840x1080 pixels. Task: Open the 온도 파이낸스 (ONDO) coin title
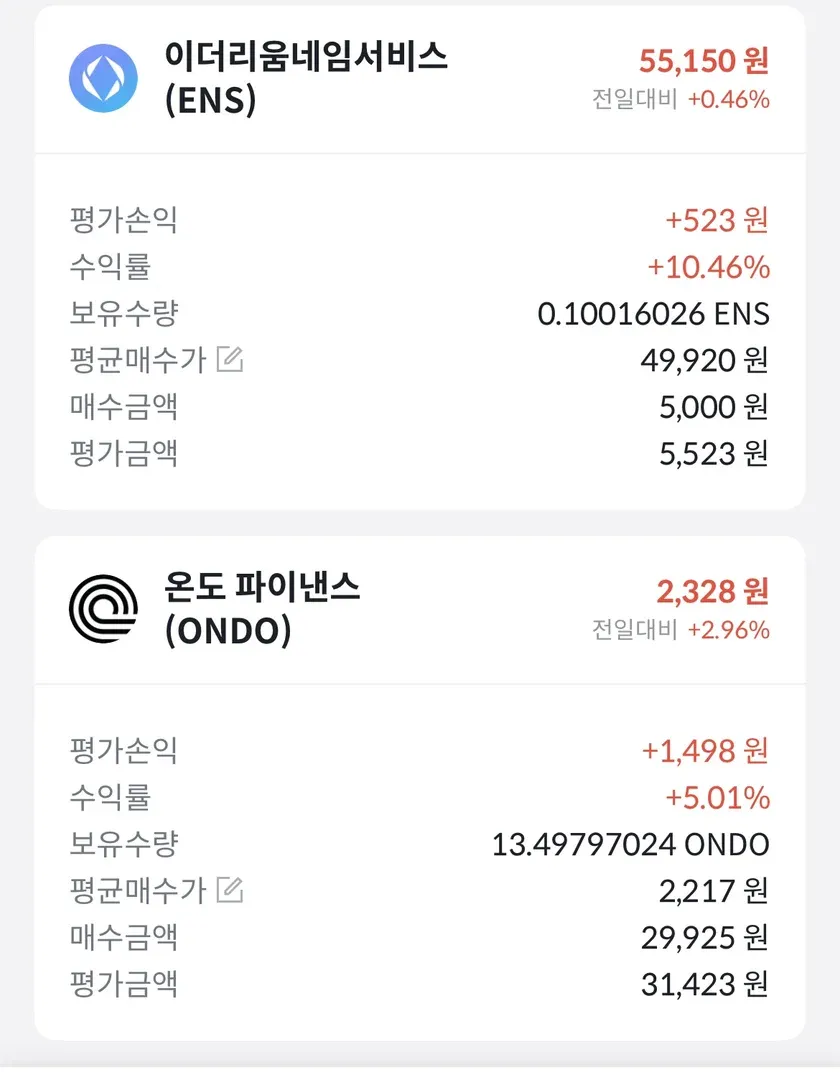[x=262, y=609]
